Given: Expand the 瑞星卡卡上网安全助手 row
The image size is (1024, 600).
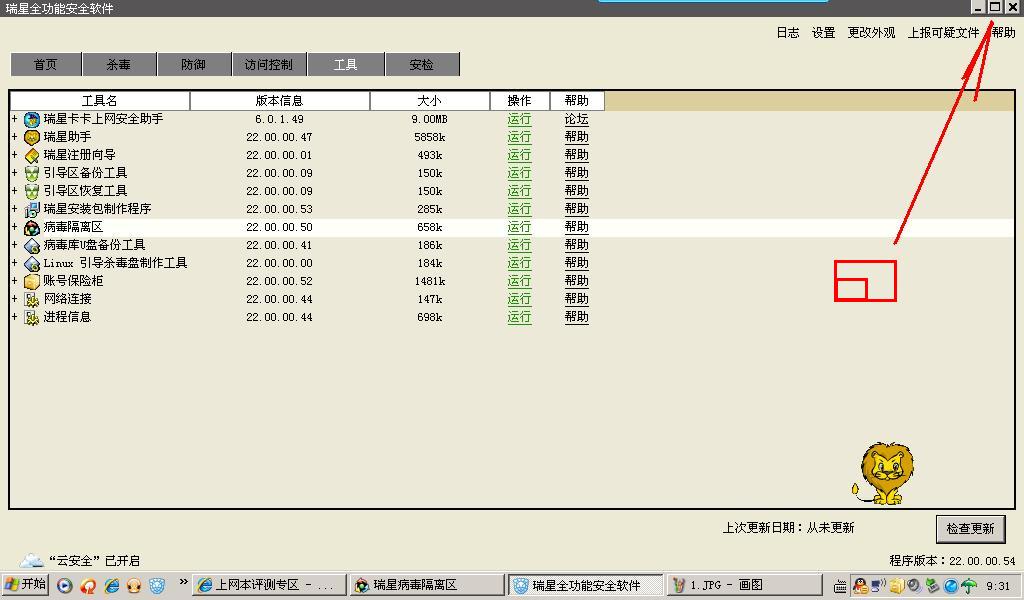Looking at the screenshot, I should tap(14, 119).
